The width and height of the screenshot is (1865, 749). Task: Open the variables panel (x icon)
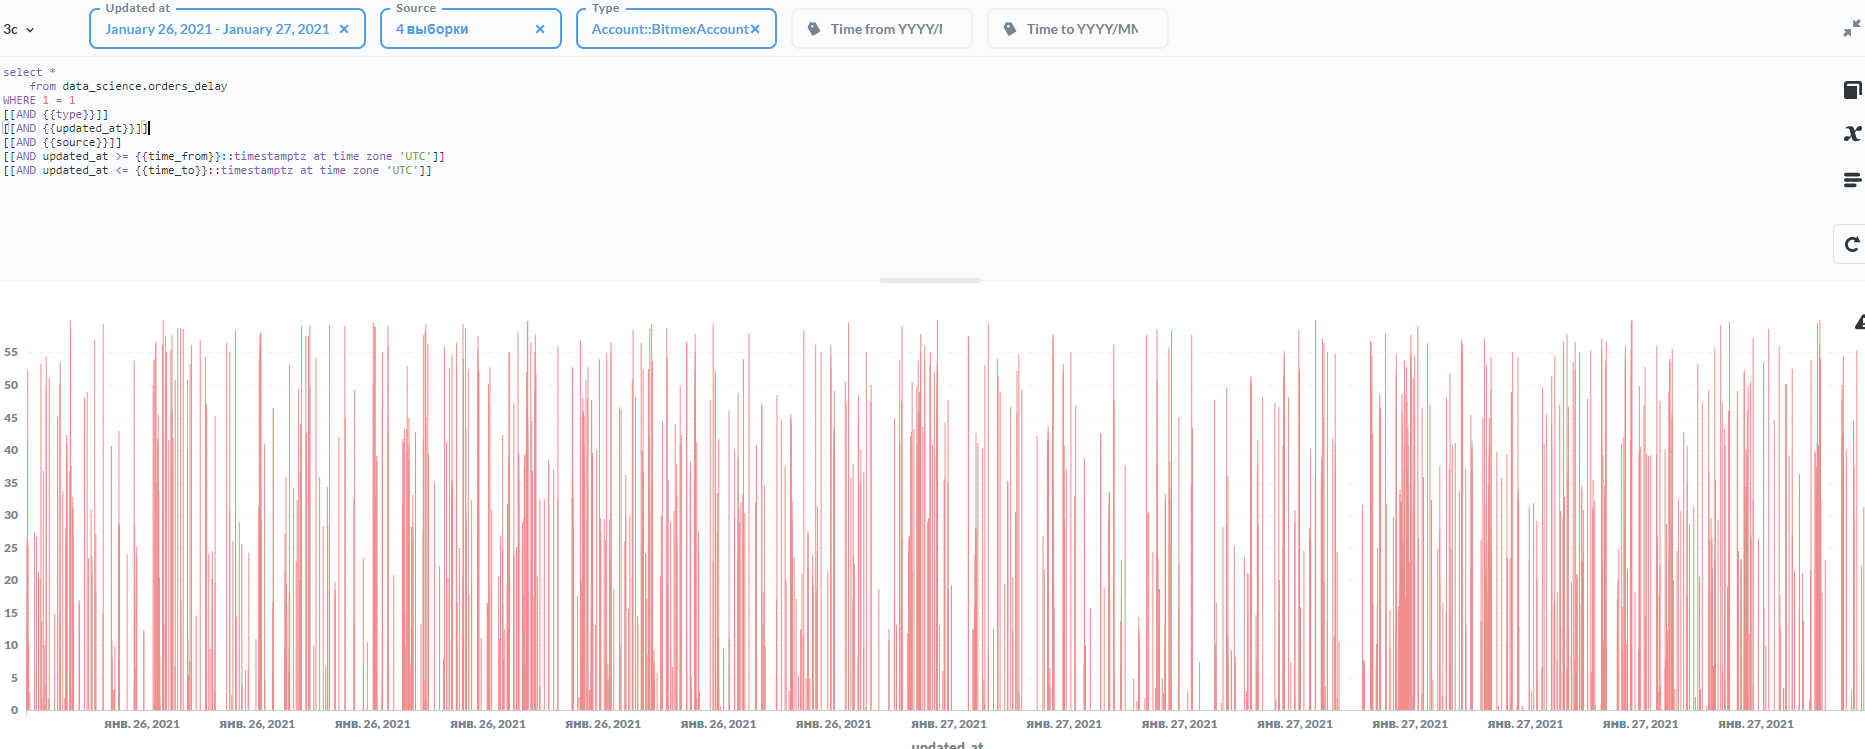[x=1852, y=133]
